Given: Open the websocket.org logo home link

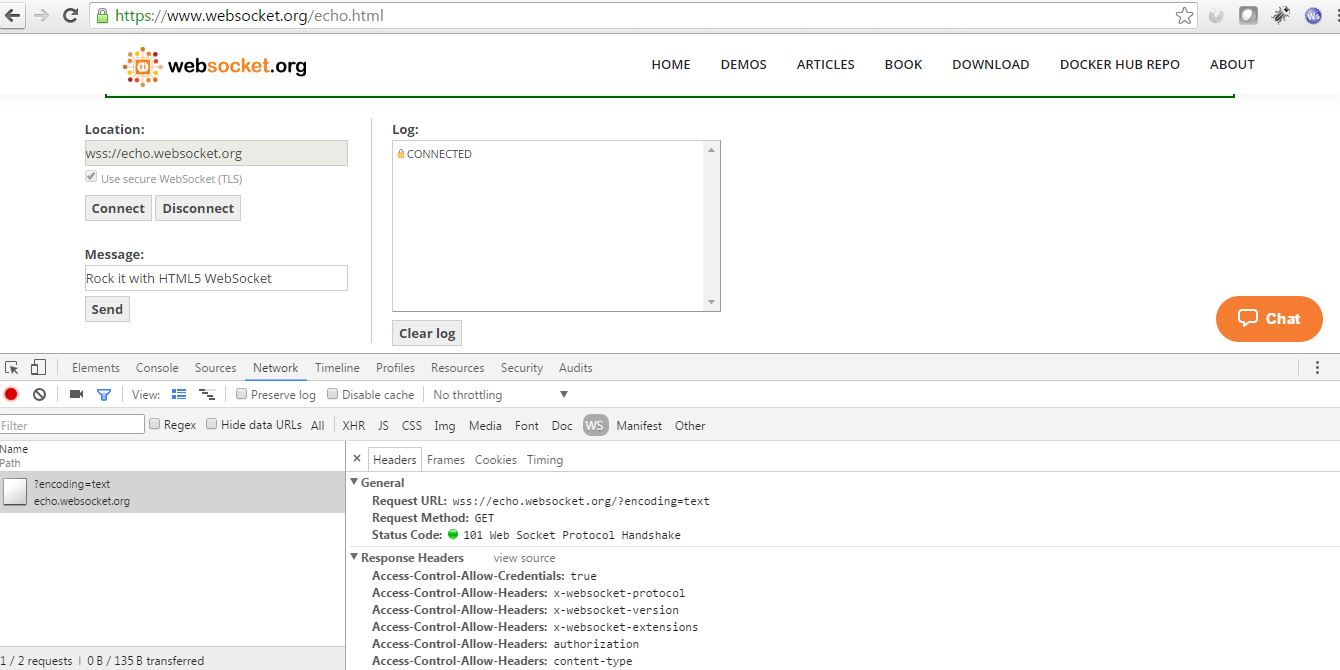Looking at the screenshot, I should coord(214,66).
